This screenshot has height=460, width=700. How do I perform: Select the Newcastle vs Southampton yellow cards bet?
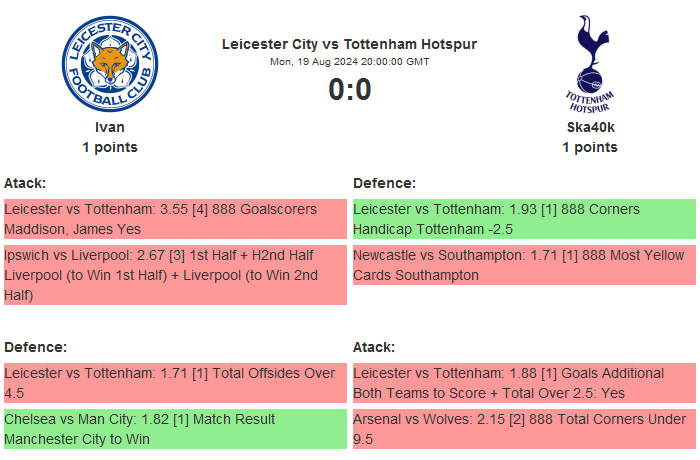[x=523, y=265]
